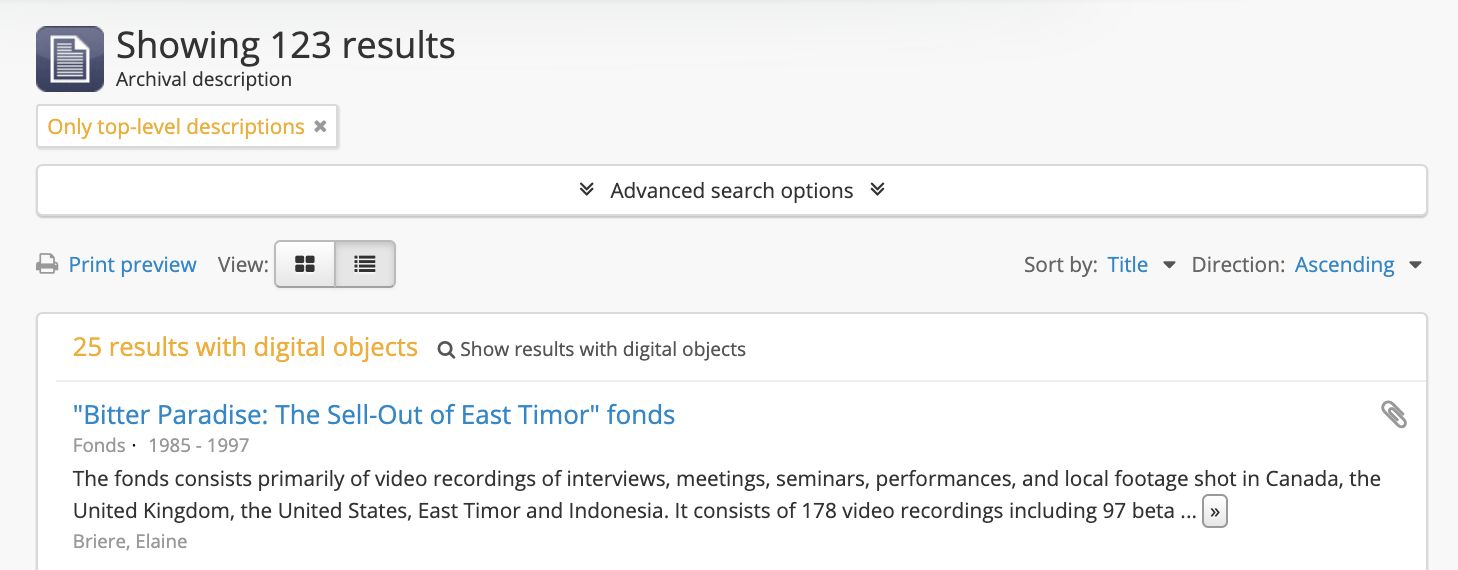Click the magnifier icon for digital objects

pos(446,350)
